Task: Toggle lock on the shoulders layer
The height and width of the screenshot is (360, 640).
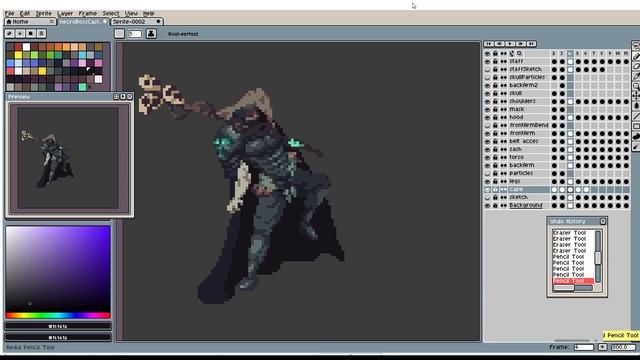Action: click(495, 101)
